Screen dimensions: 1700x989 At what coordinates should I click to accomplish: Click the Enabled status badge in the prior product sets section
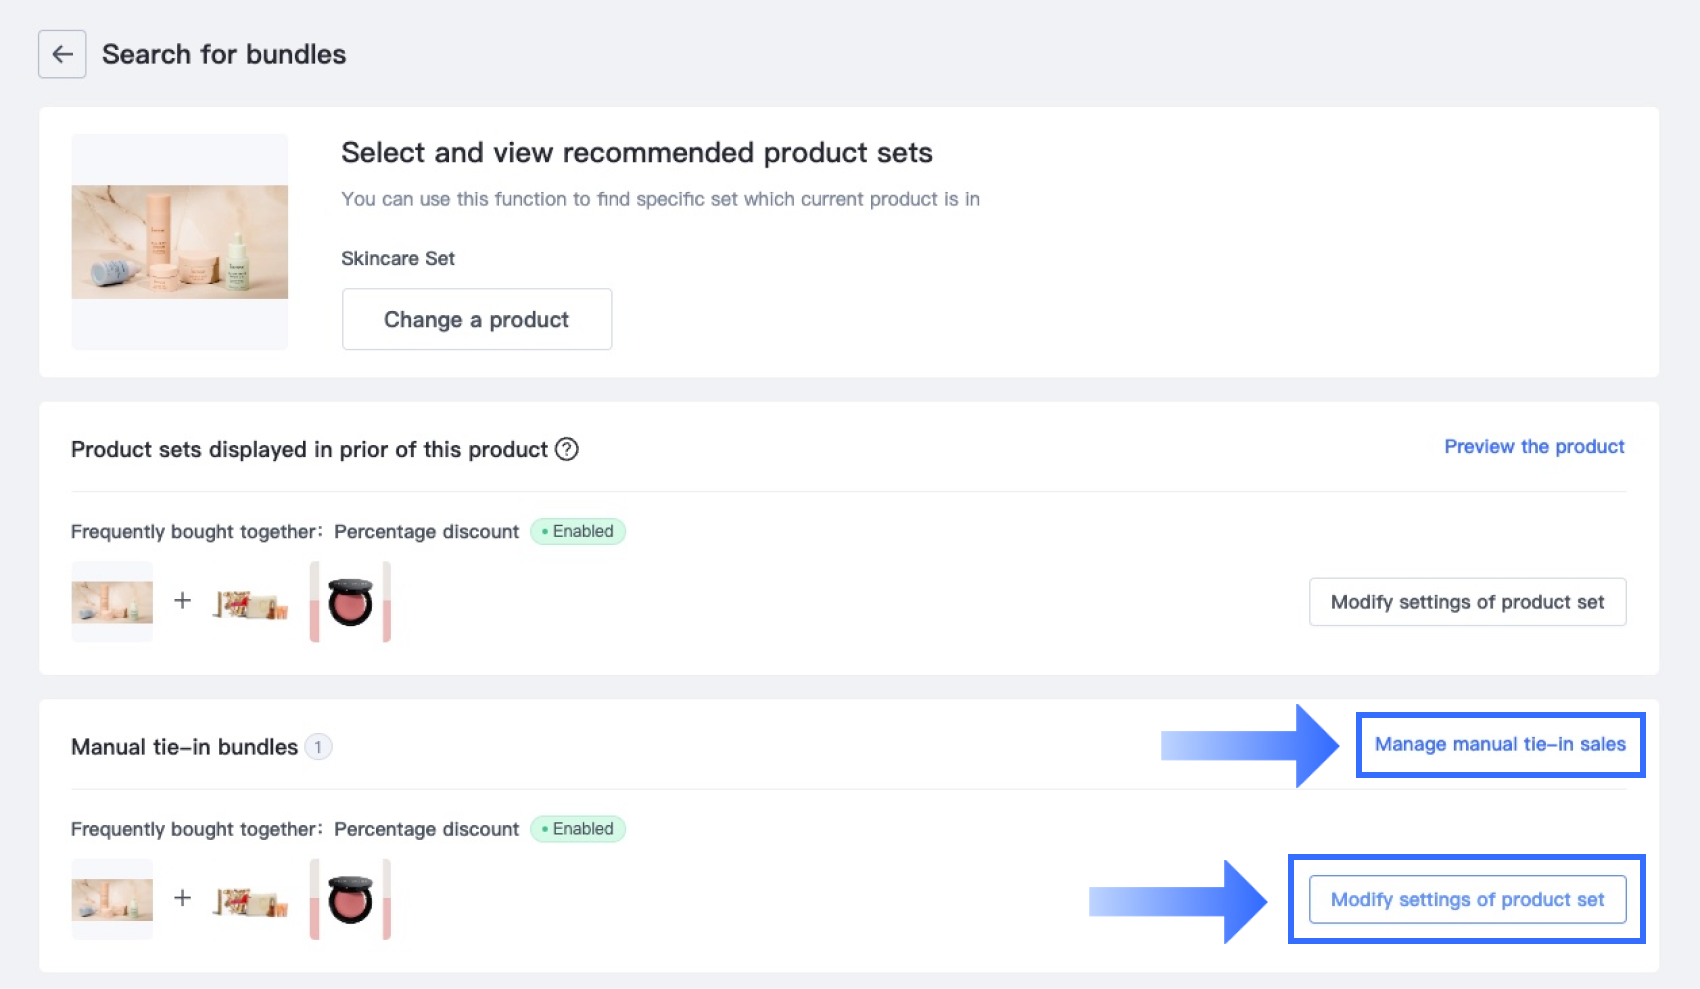(578, 531)
